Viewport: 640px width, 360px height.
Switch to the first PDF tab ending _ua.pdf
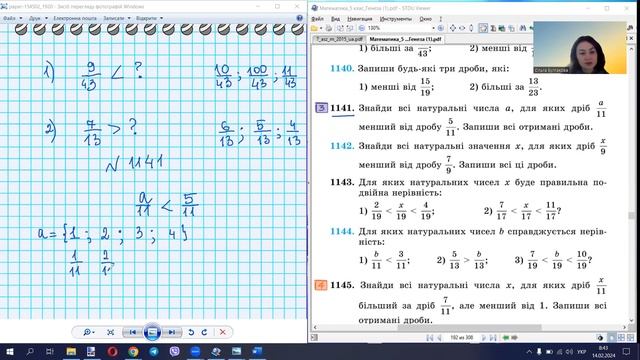339,39
